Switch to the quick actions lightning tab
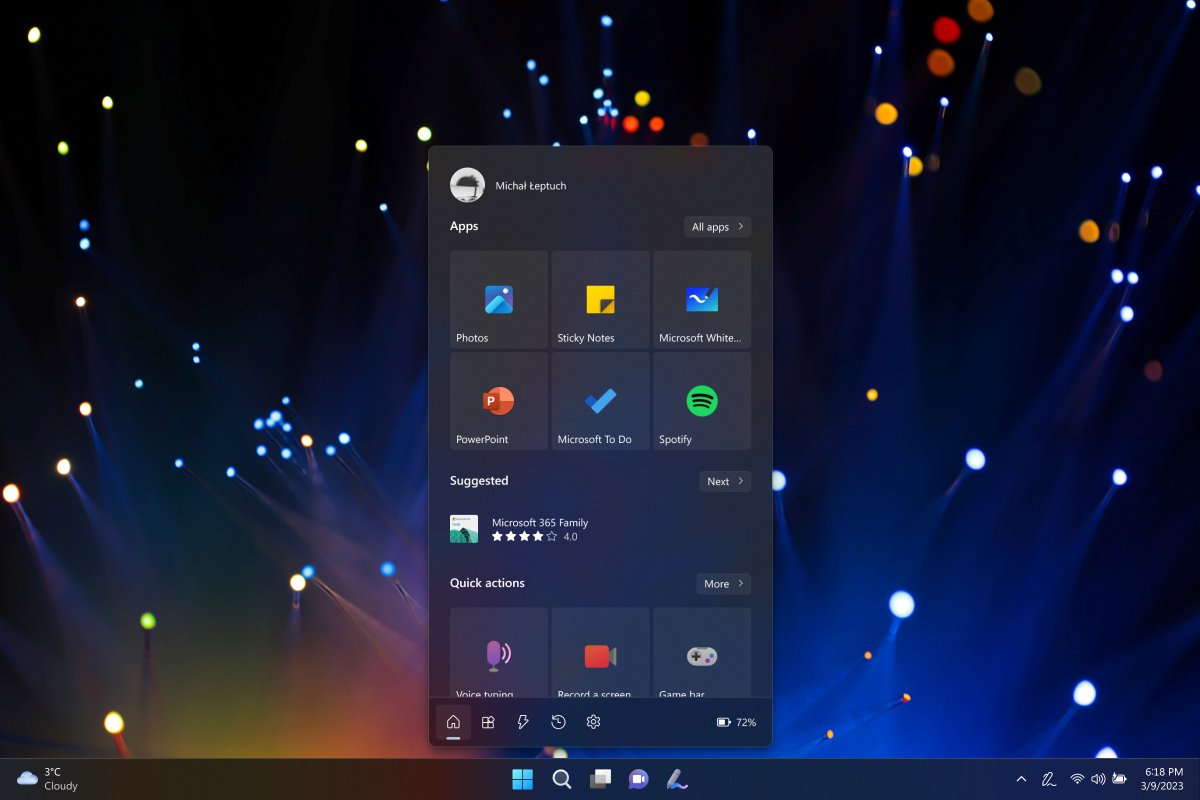 click(x=523, y=722)
